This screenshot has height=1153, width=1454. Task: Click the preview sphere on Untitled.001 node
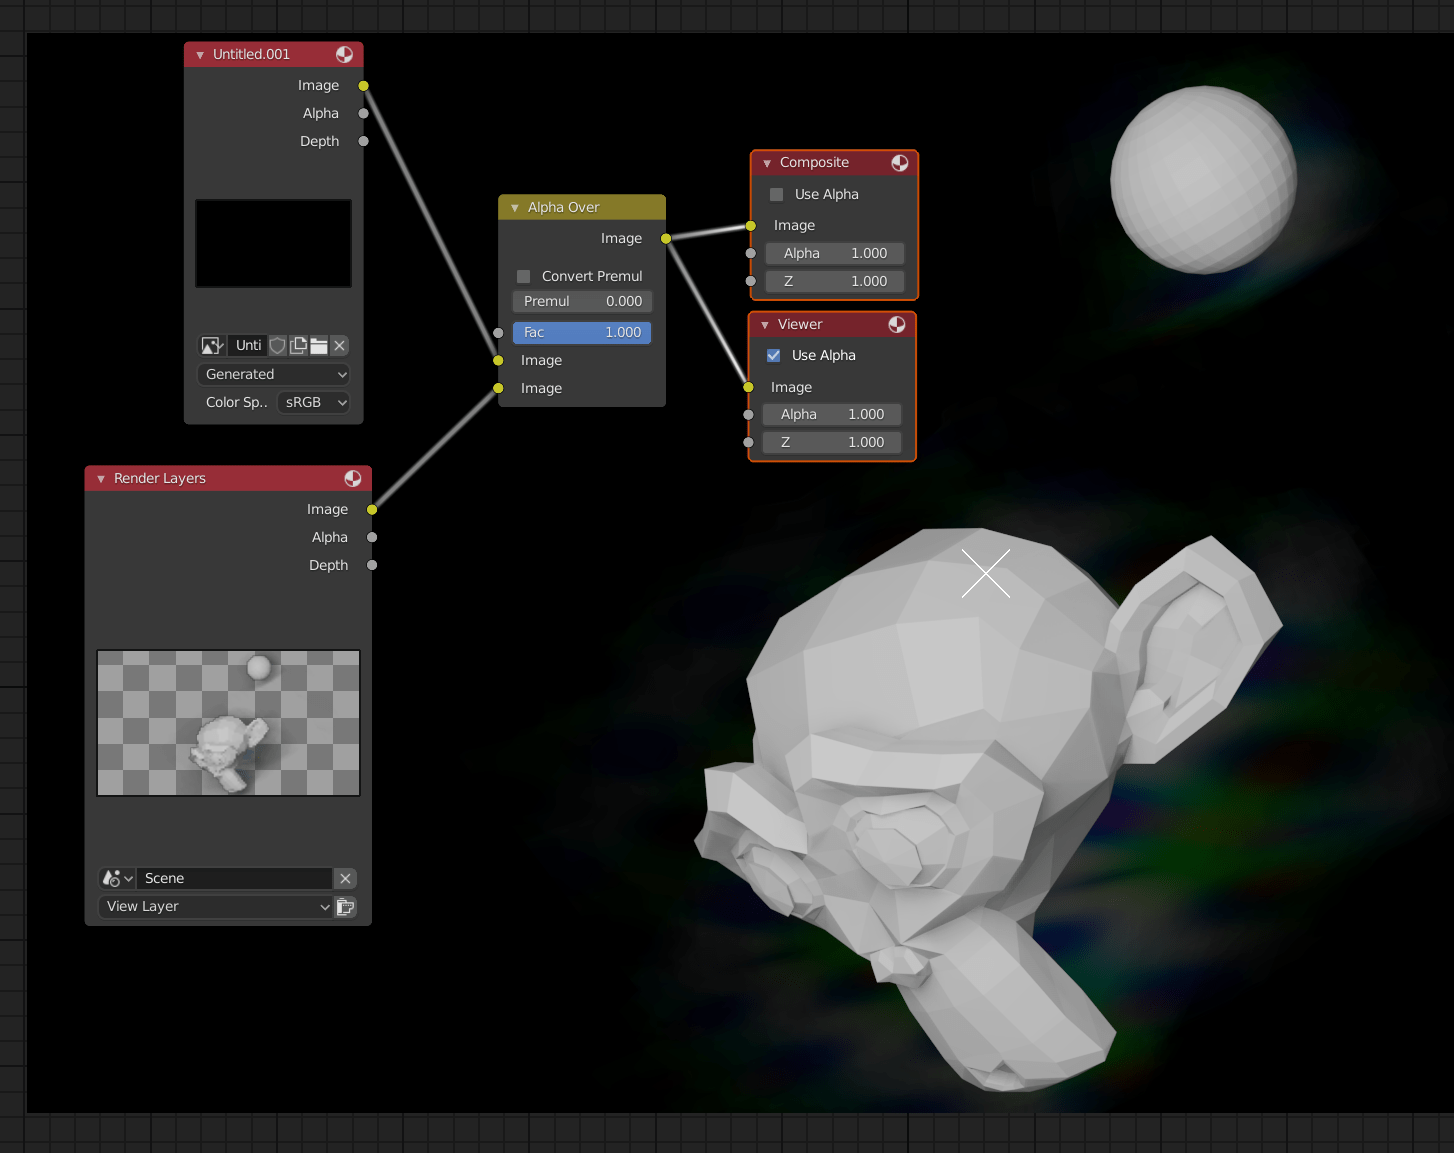tap(345, 54)
